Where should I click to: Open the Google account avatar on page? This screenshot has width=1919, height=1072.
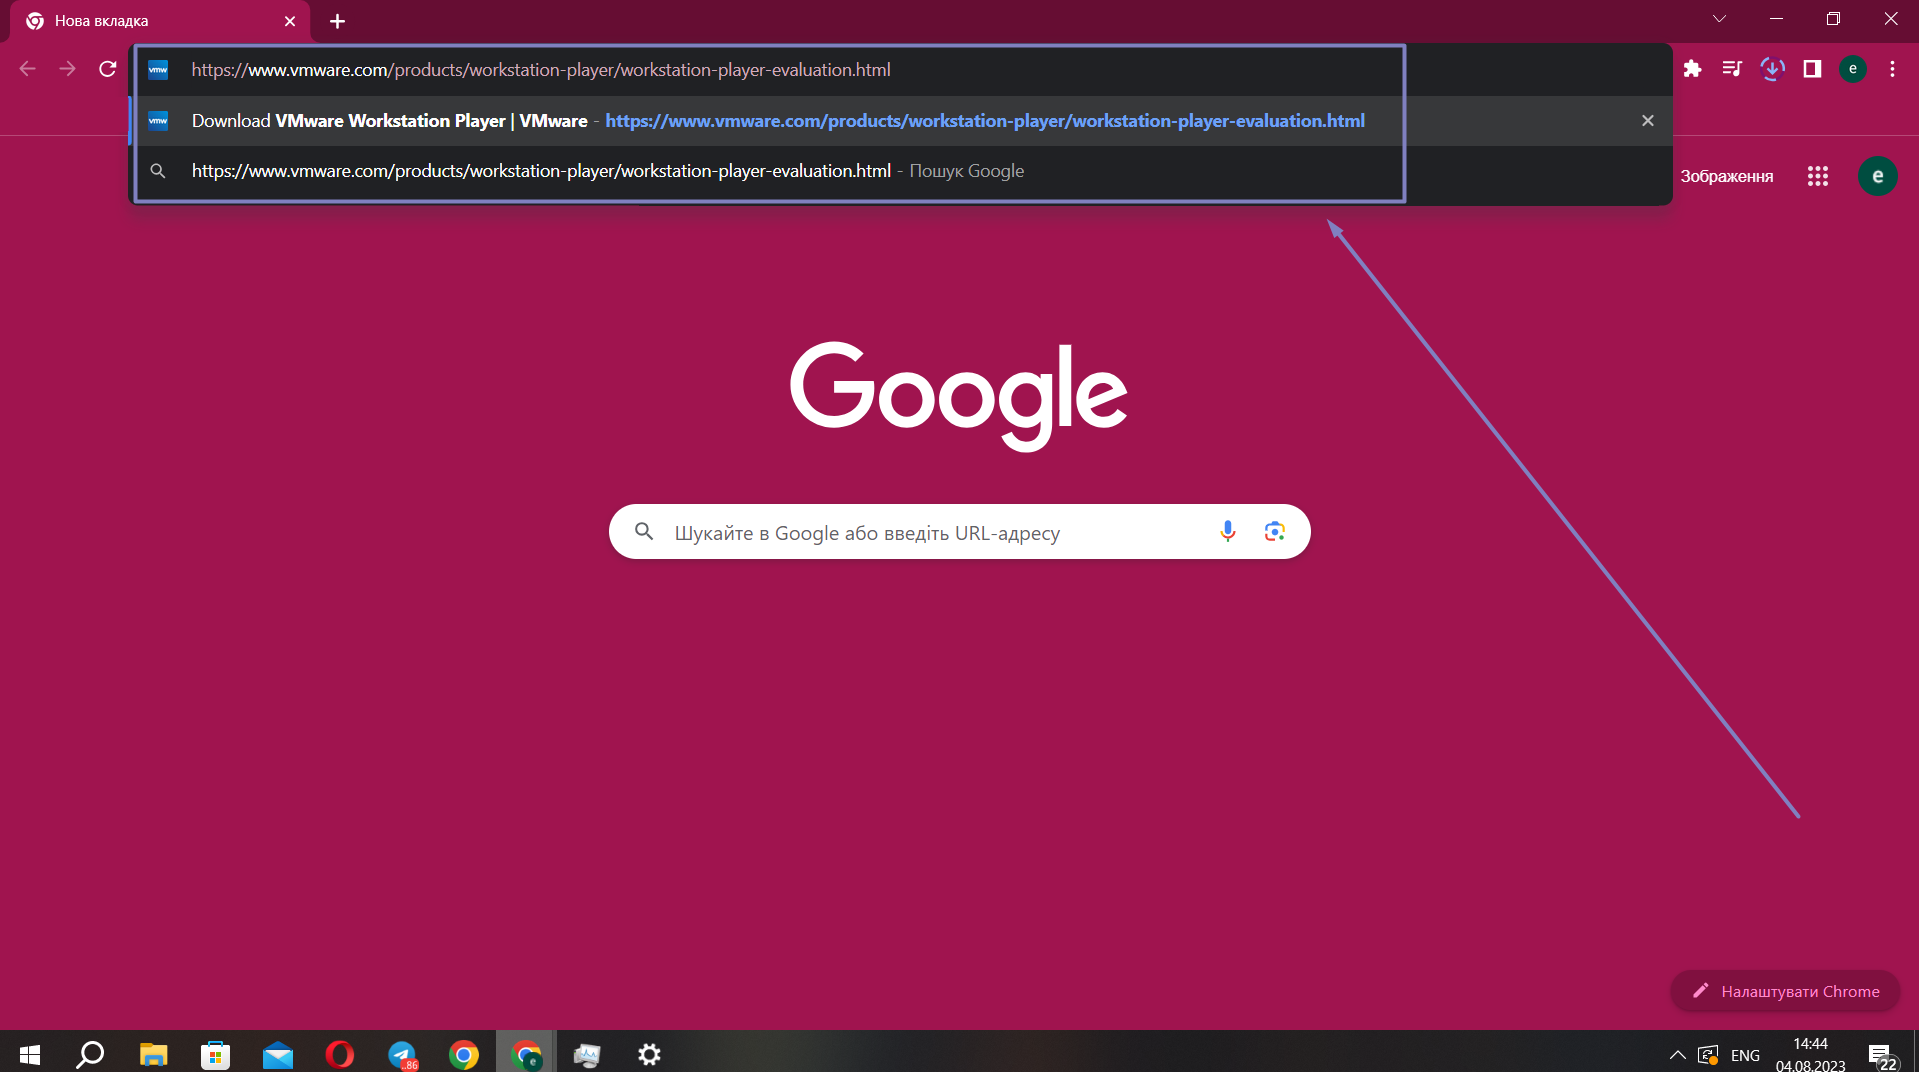tap(1877, 176)
